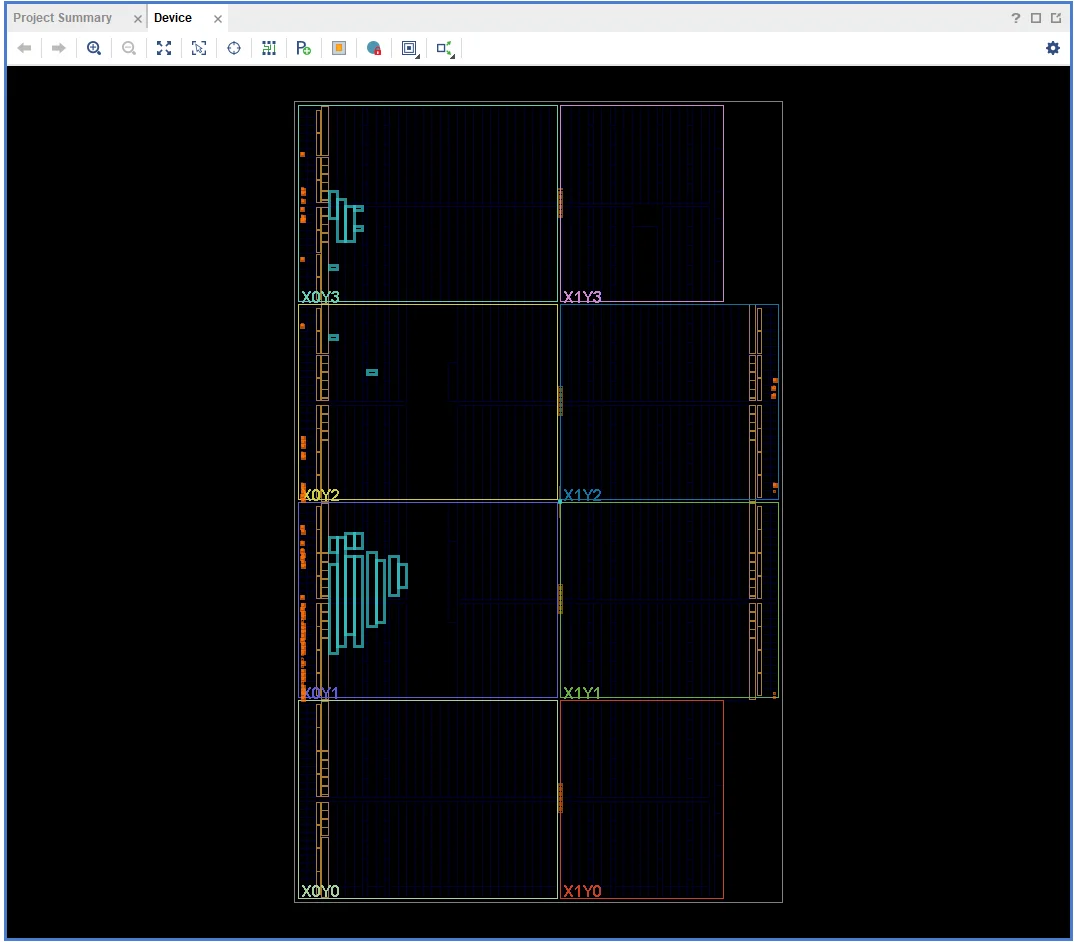Click the center crosshair target icon

234,48
